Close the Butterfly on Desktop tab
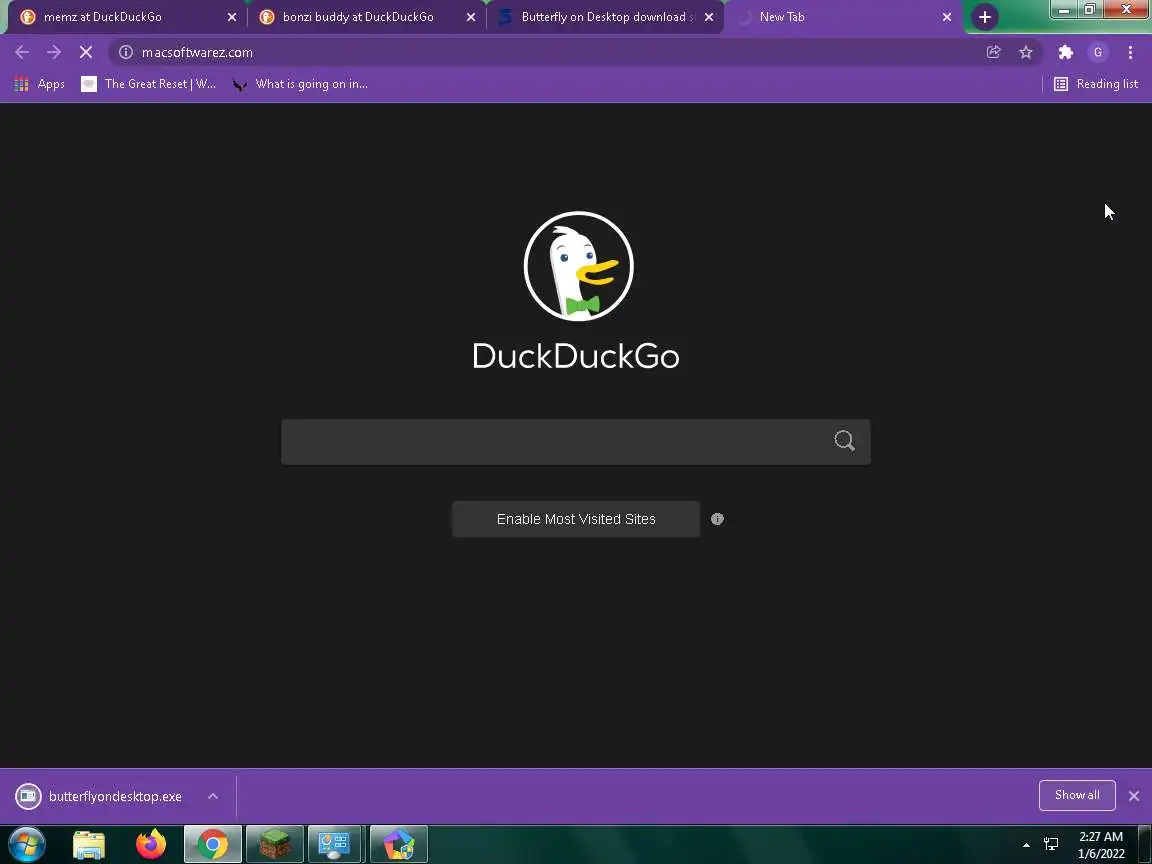 pyautogui.click(x=709, y=17)
